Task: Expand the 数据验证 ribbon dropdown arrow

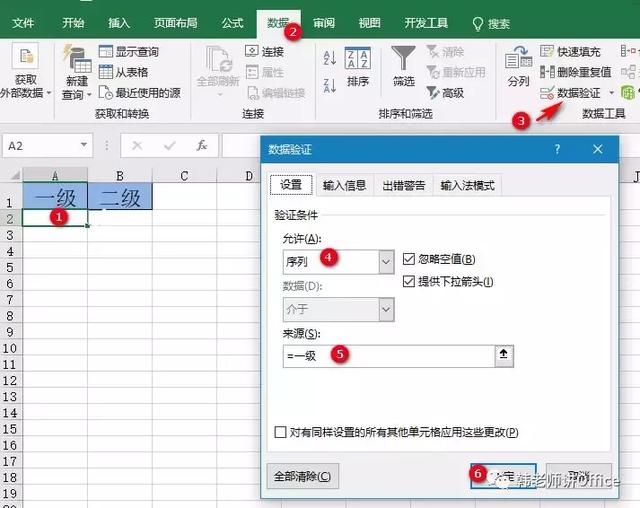Action: 611,93
